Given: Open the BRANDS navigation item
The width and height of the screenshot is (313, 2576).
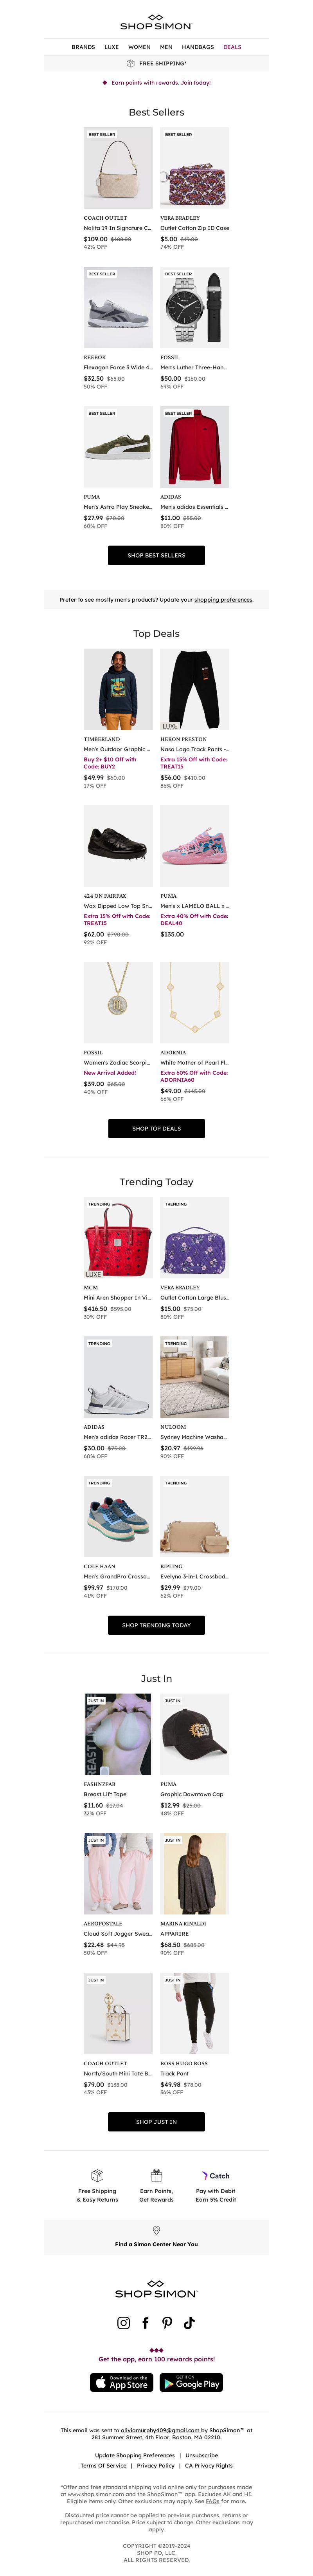Looking at the screenshot, I should 83,47.
